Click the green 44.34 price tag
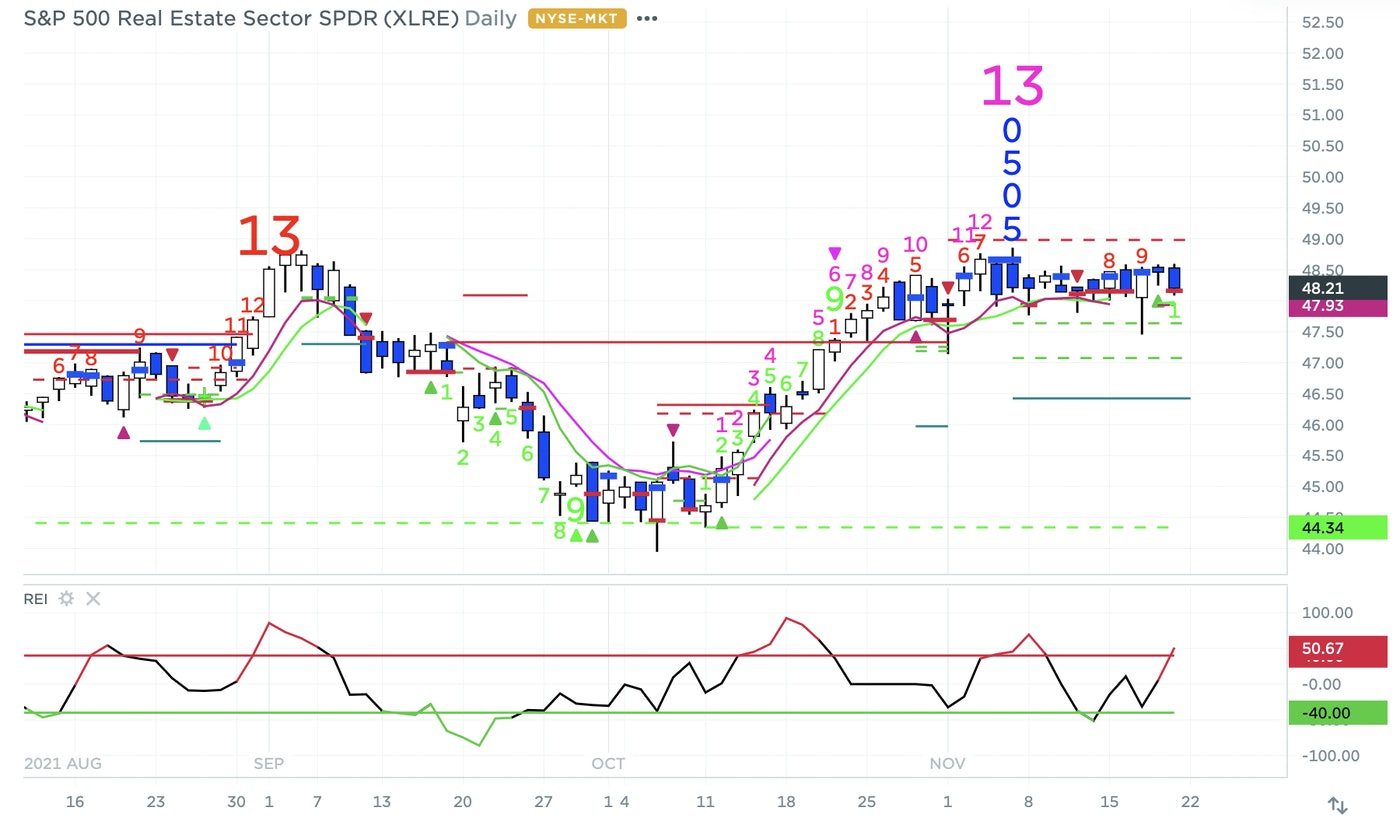The height and width of the screenshot is (818, 1400). coord(1337,527)
